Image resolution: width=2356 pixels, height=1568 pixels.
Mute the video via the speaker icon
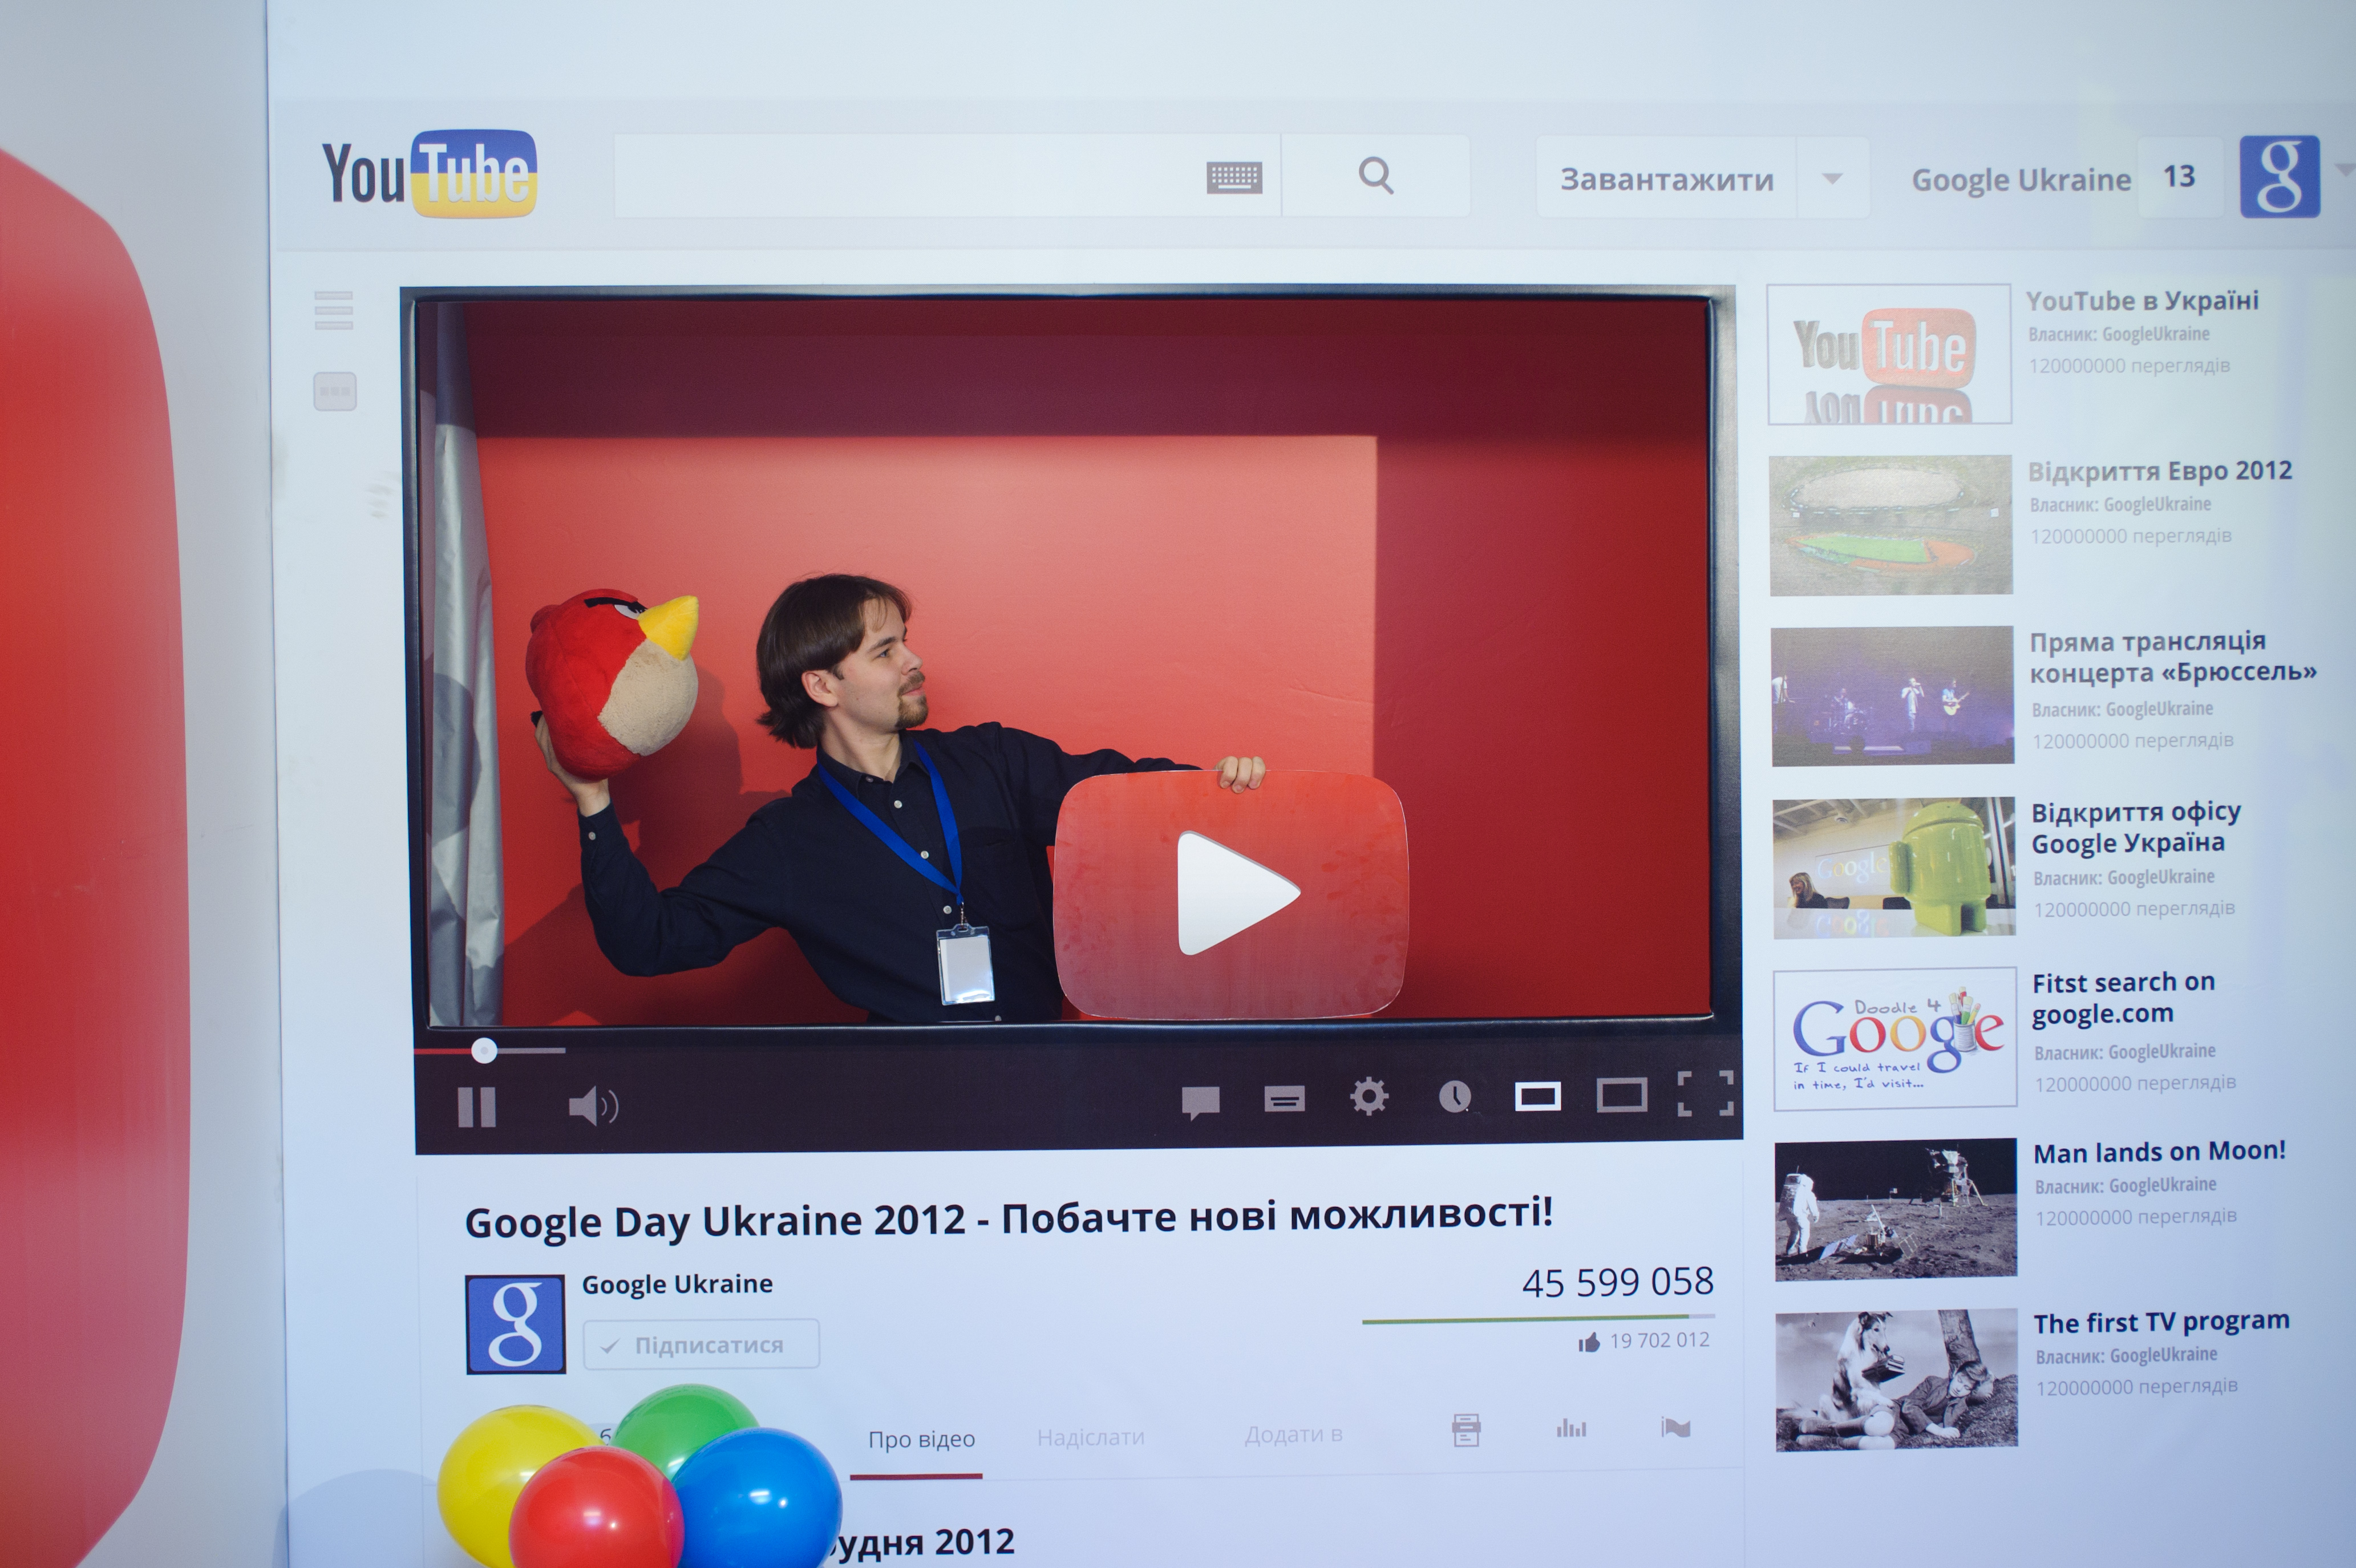tap(593, 1106)
